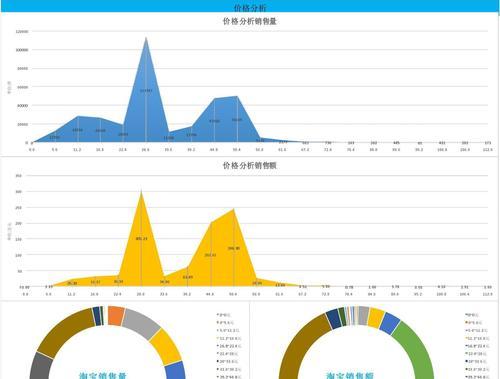The image size is (500, 379).
Task: Click the 11.2 X-axis label in the blue chart
Action: pyautogui.click(x=77, y=150)
